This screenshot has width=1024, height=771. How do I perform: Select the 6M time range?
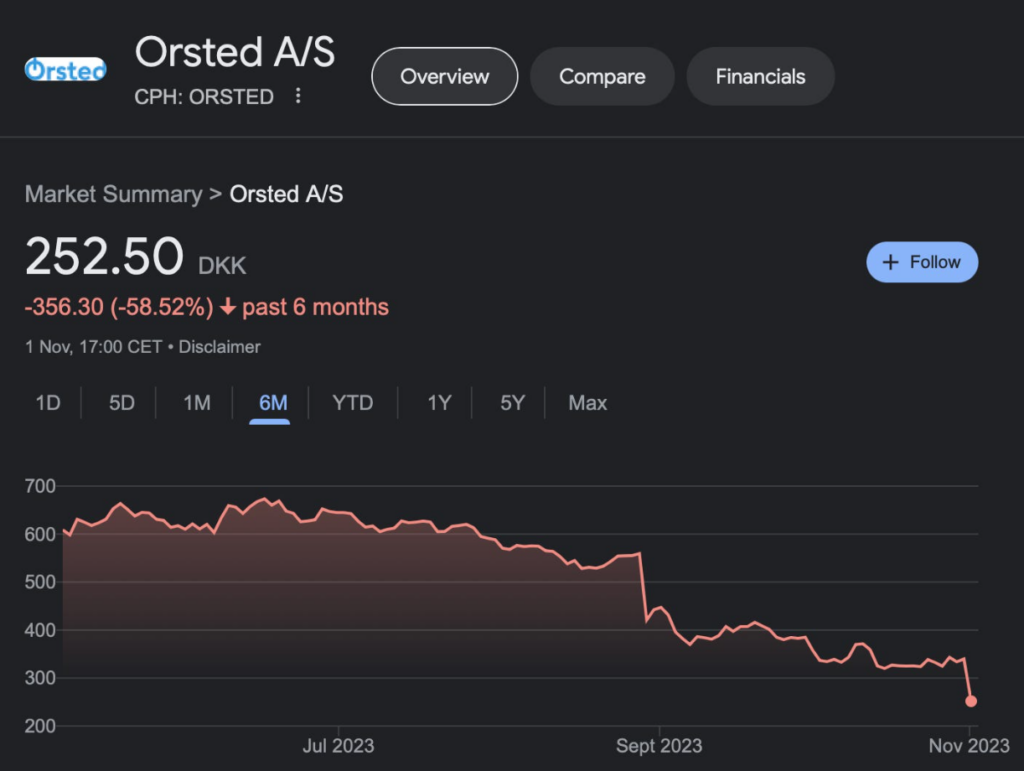(272, 403)
